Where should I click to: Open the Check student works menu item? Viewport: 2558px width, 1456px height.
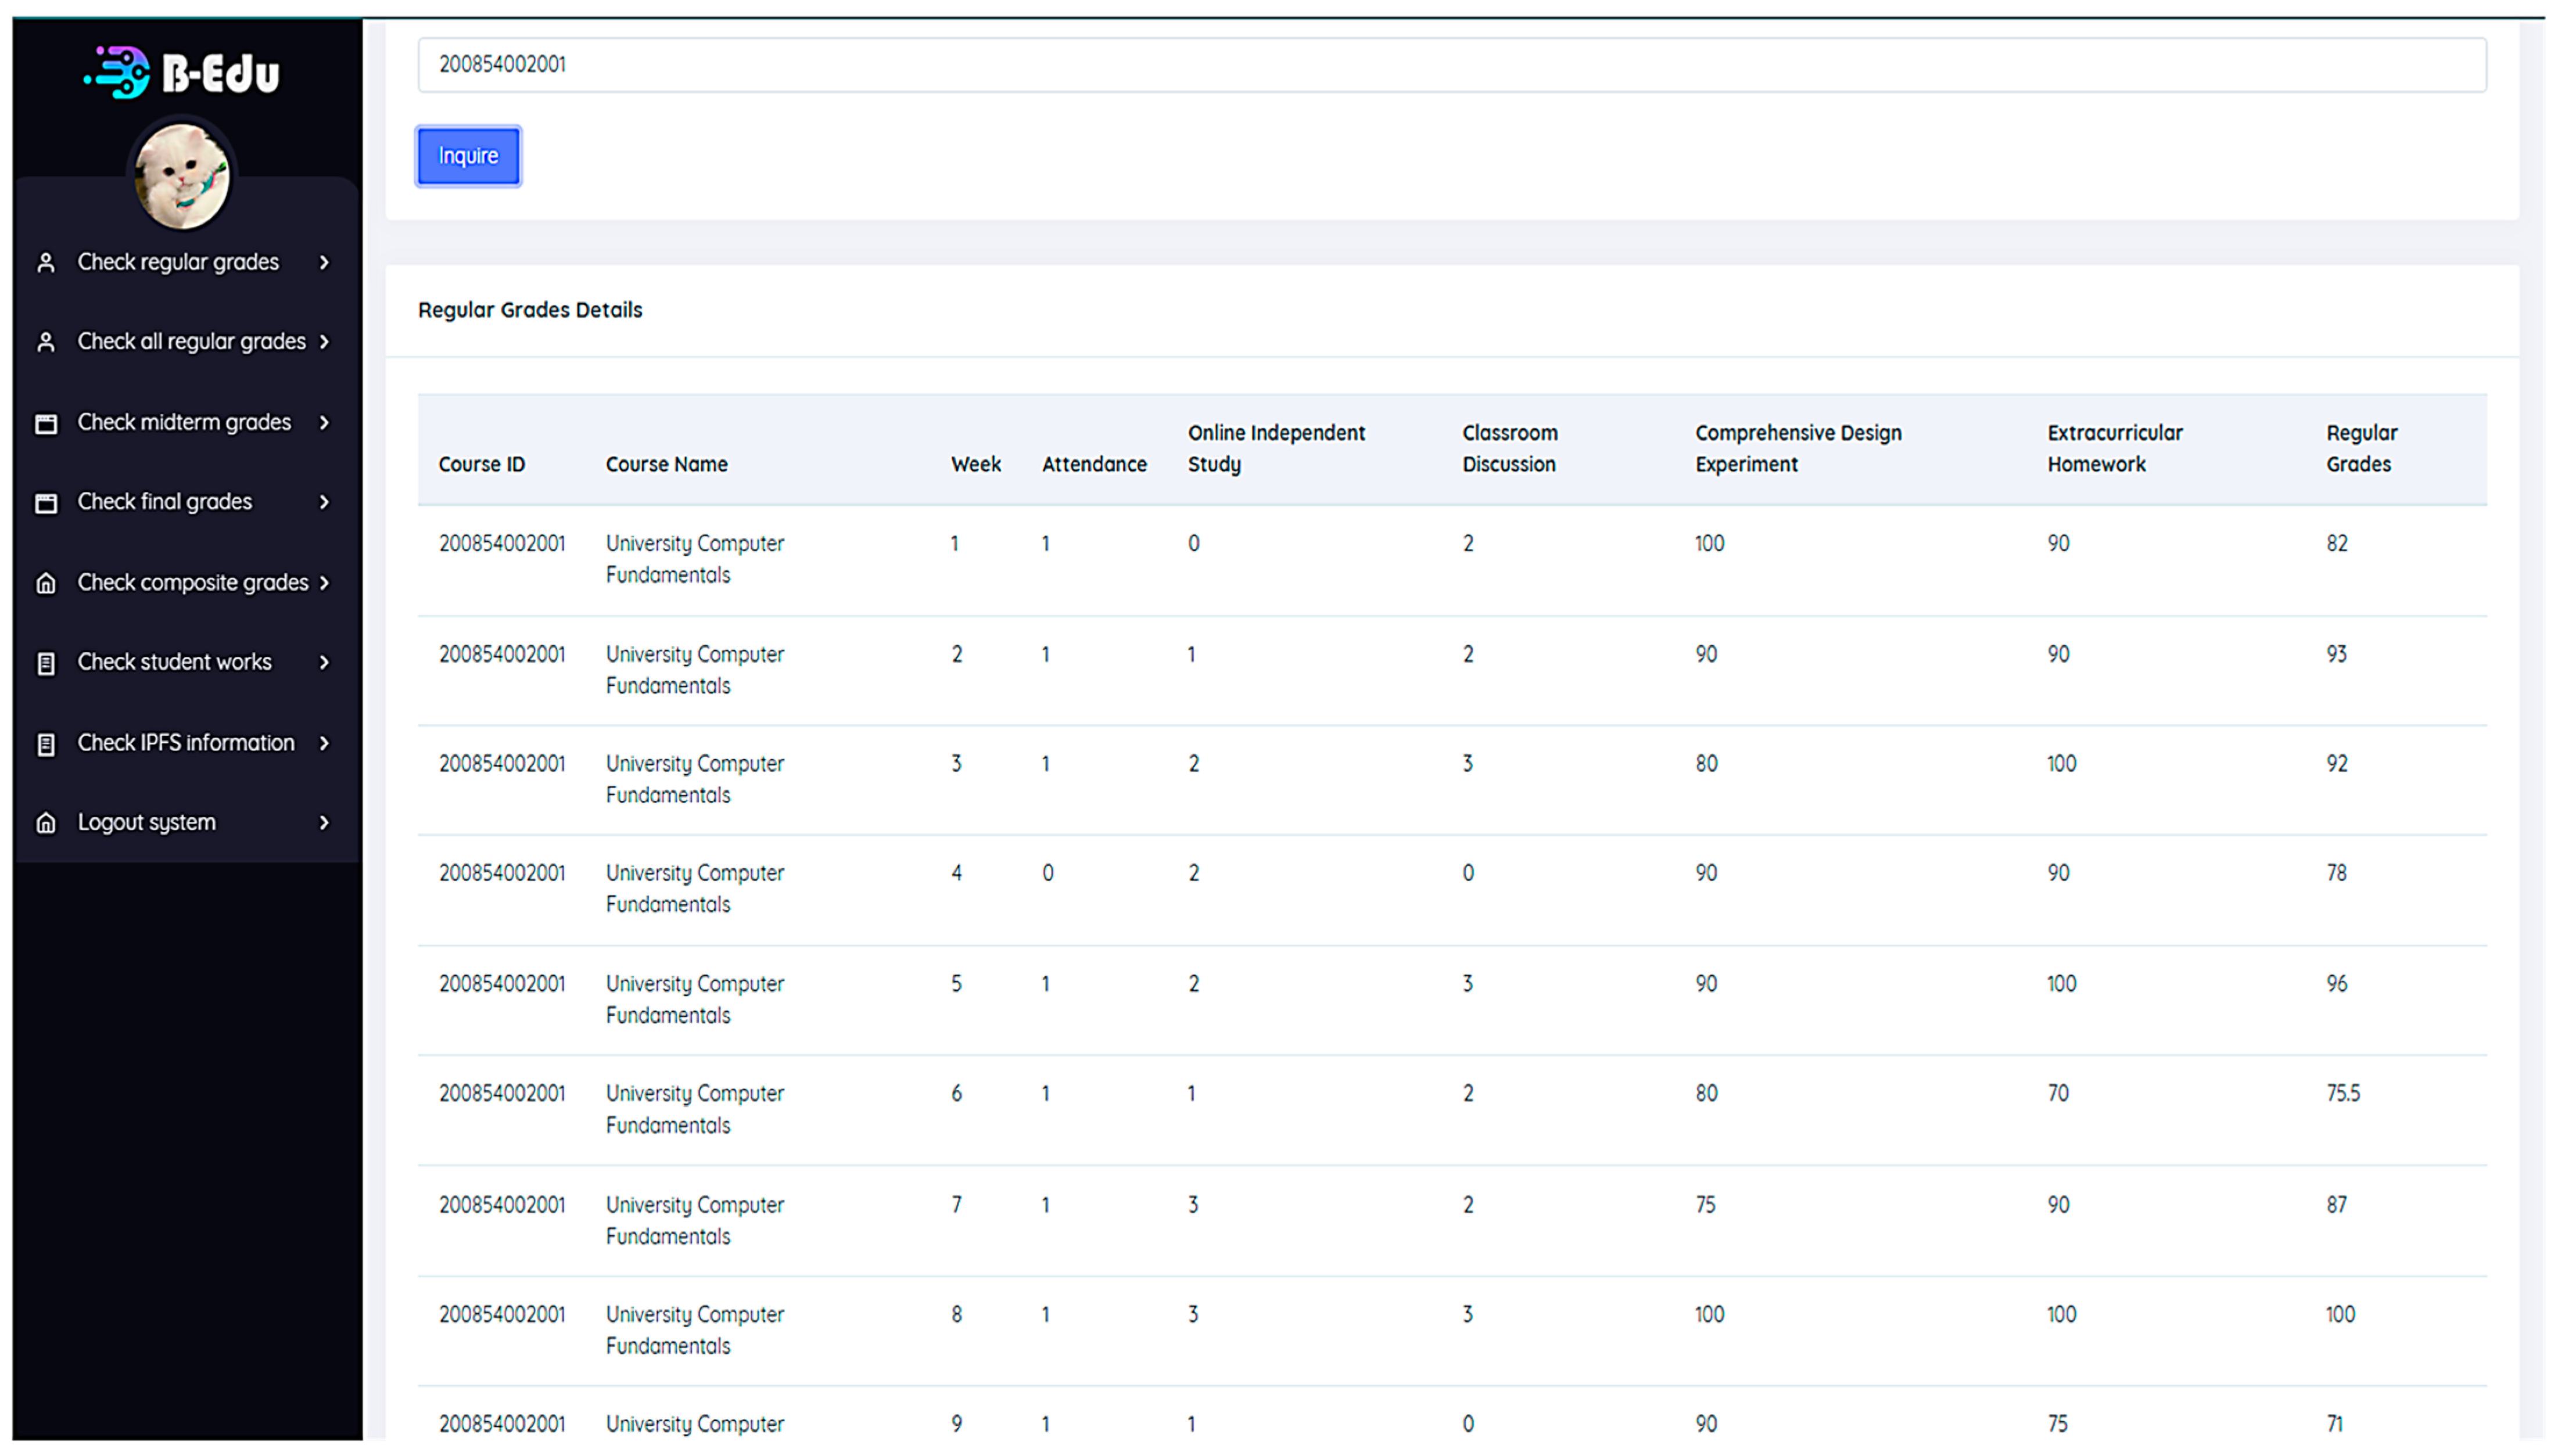(x=175, y=662)
